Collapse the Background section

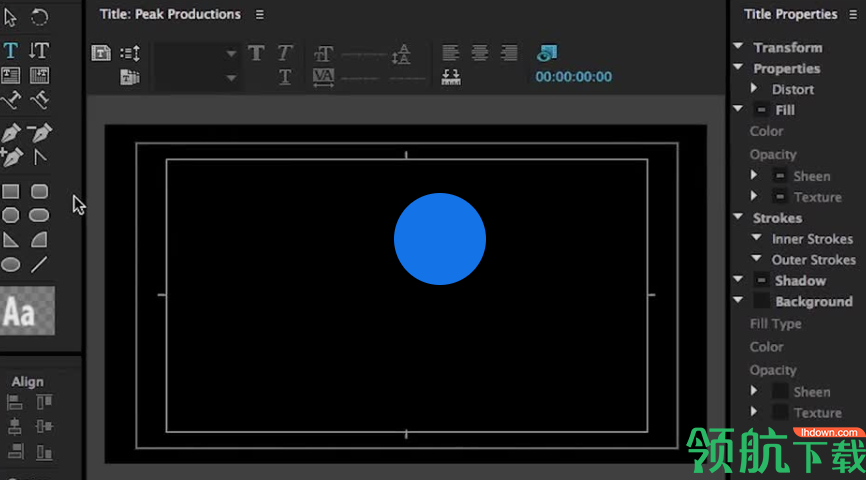[738, 300]
